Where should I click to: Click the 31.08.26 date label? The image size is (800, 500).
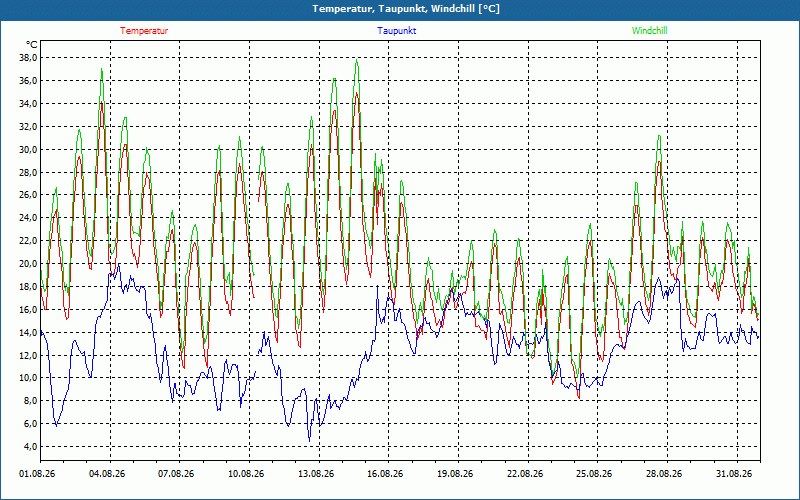point(735,474)
